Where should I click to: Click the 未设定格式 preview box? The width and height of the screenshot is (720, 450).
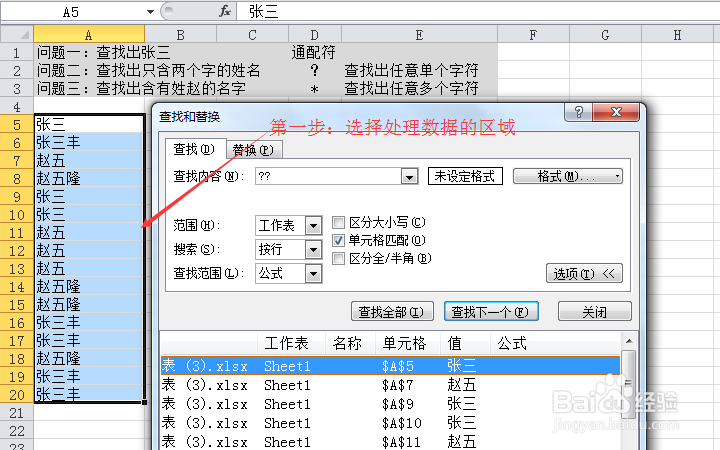465,176
